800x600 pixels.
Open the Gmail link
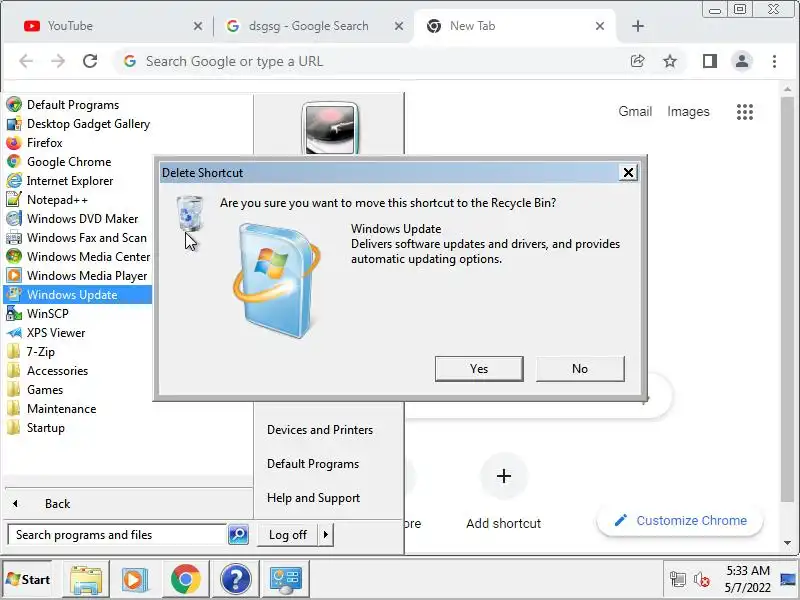click(x=635, y=111)
